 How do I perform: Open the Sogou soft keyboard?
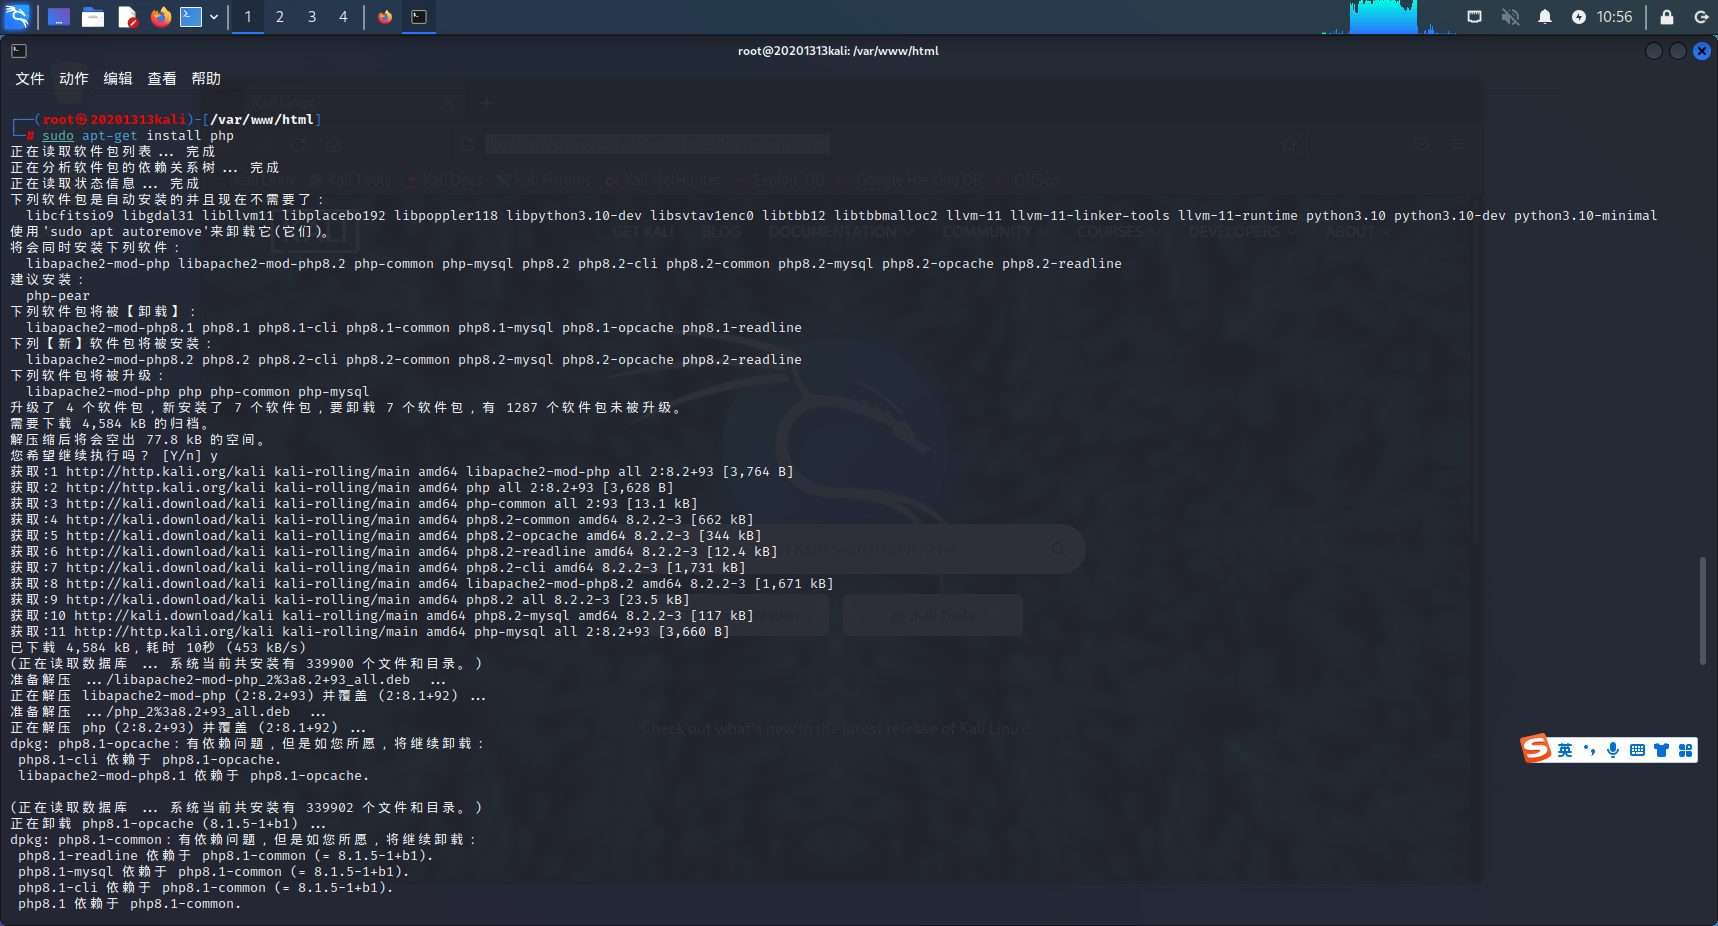pos(1637,750)
